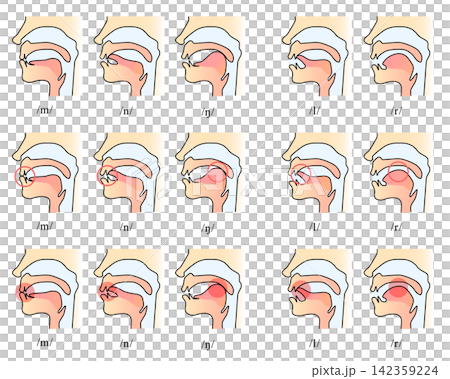Pick /r/ diagram with red circle outline

[399, 173]
